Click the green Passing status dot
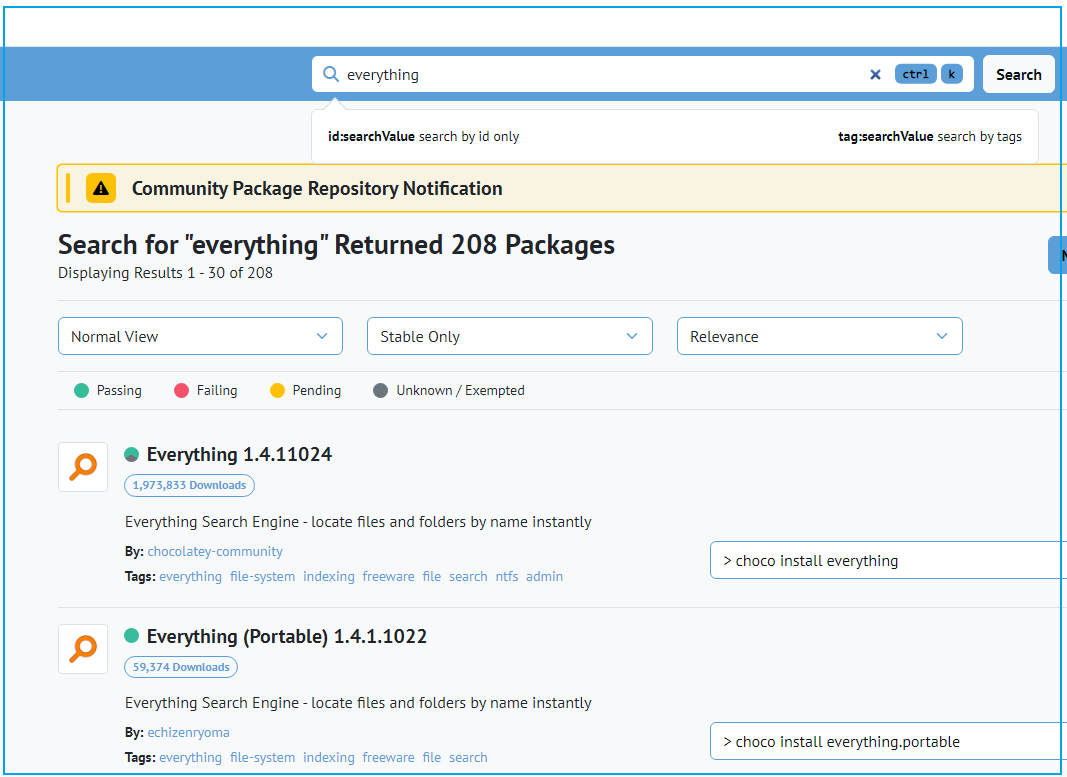 pos(82,391)
